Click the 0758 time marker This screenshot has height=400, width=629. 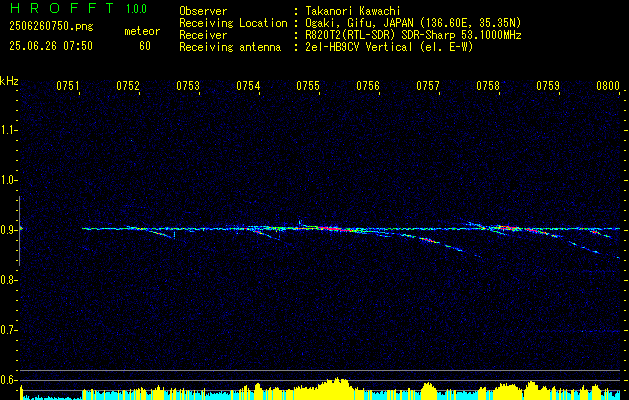coord(488,86)
